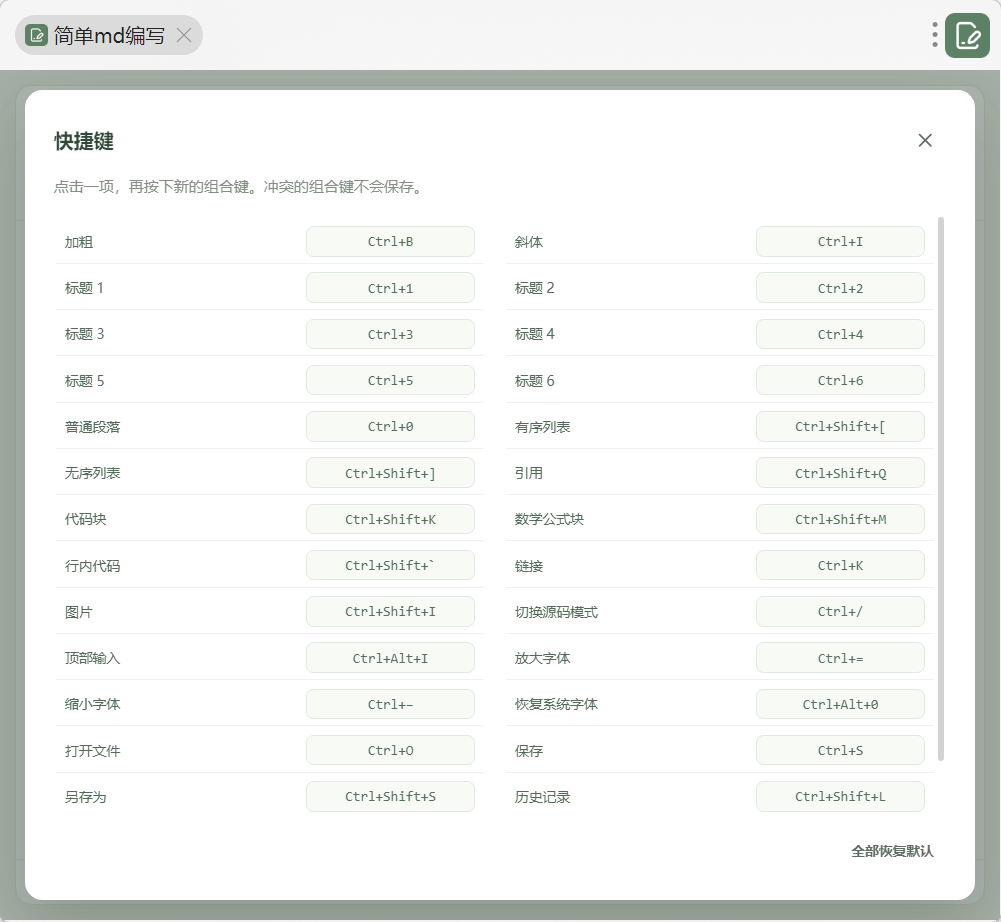Click the 历史记录 row label
This screenshot has width=1001, height=922.
pyautogui.click(x=543, y=797)
